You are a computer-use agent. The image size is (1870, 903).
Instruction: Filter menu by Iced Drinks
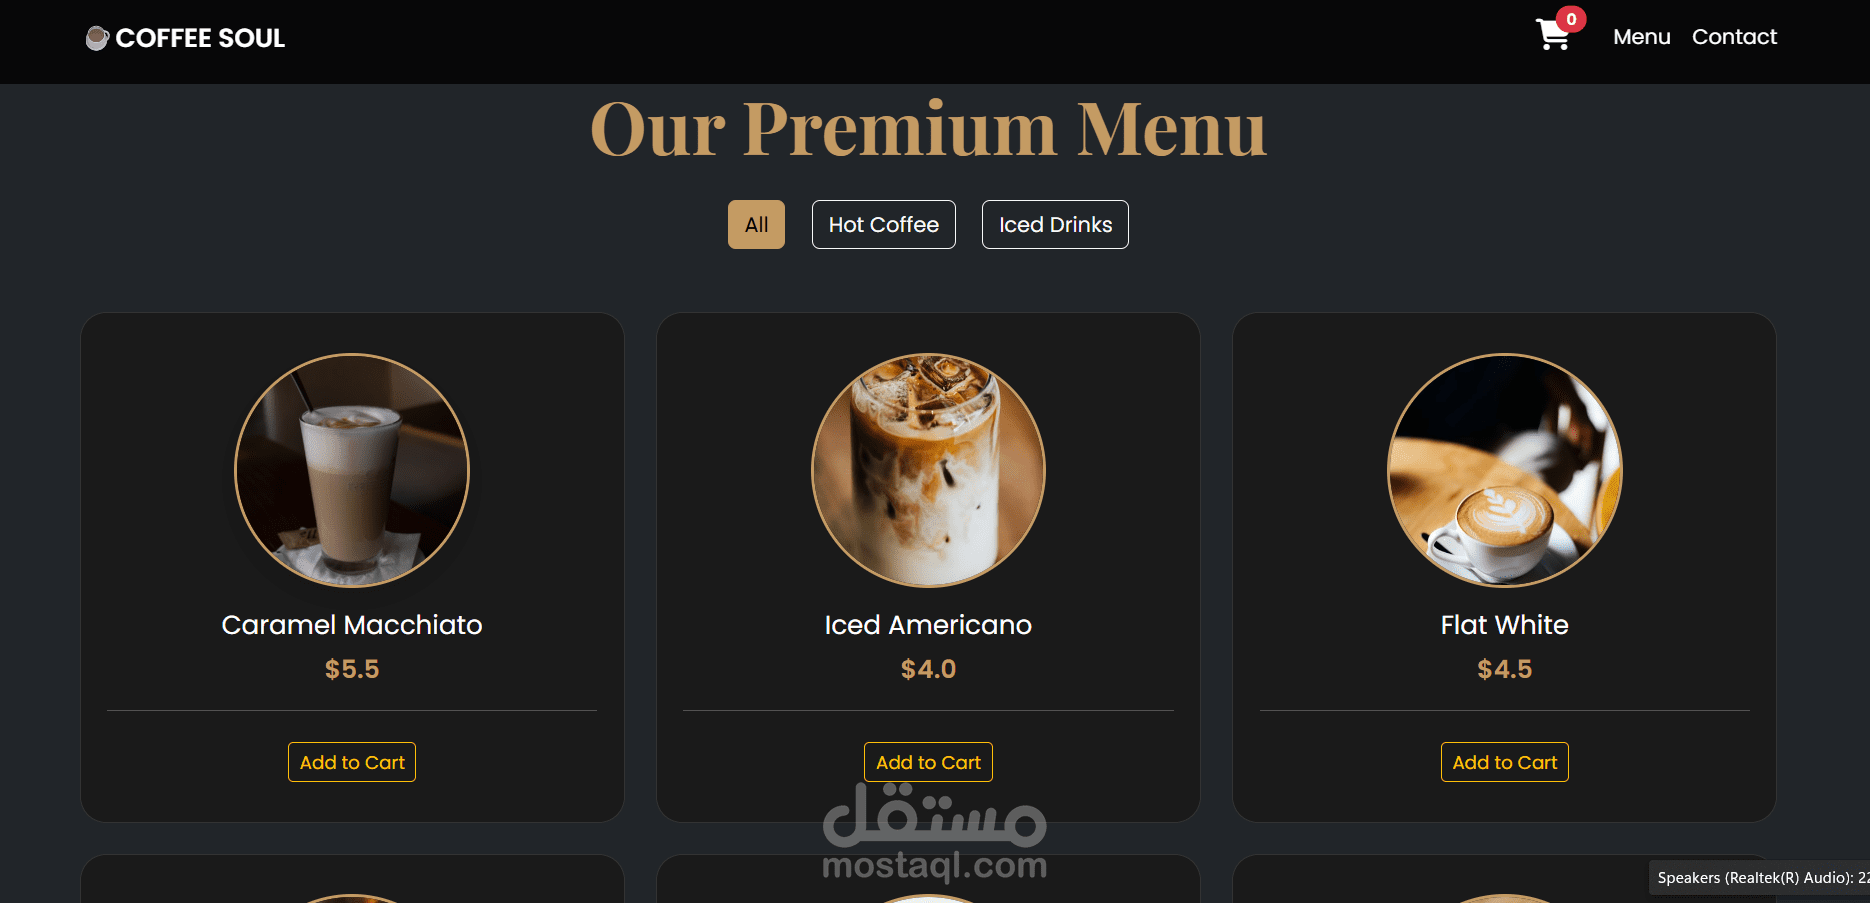coord(1055,225)
